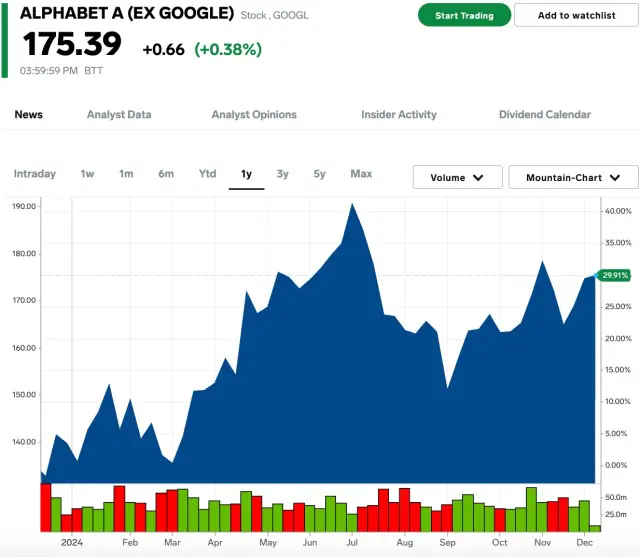Click Add to watchlist button
Image resolution: width=640 pixels, height=557 pixels.
(576, 15)
